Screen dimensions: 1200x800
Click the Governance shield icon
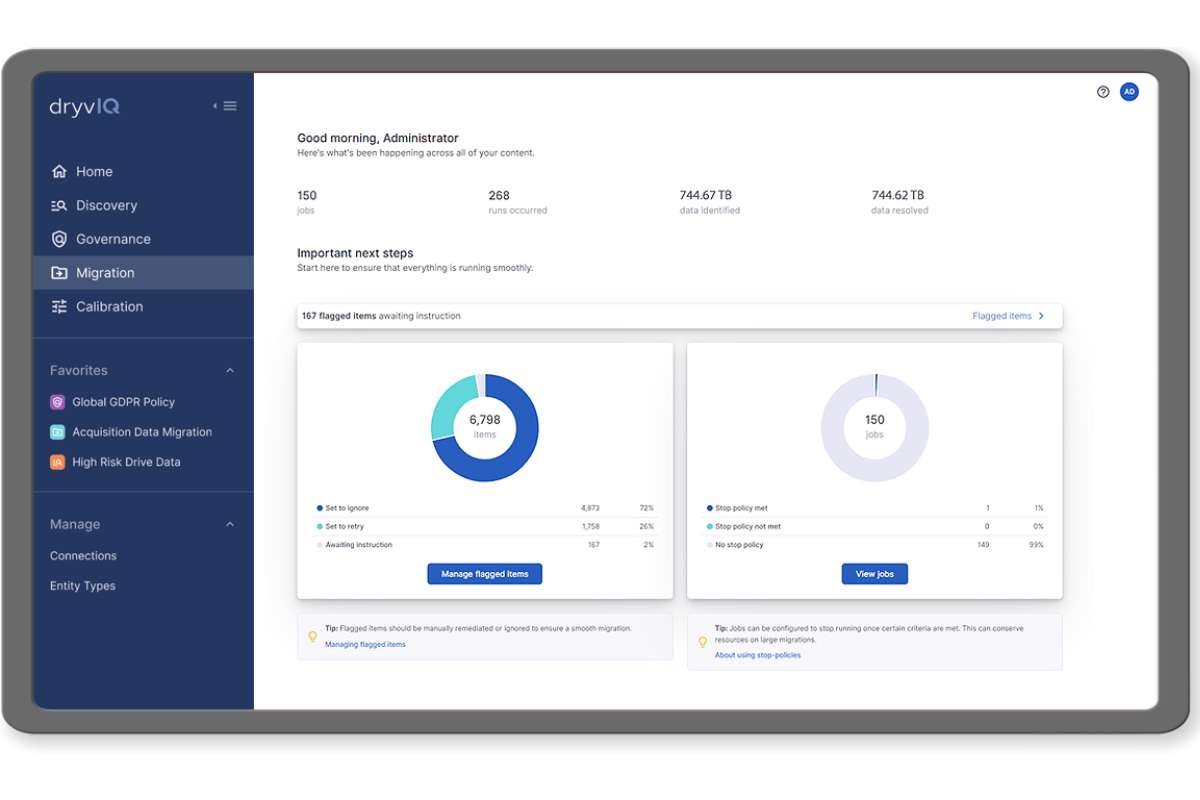tap(60, 239)
